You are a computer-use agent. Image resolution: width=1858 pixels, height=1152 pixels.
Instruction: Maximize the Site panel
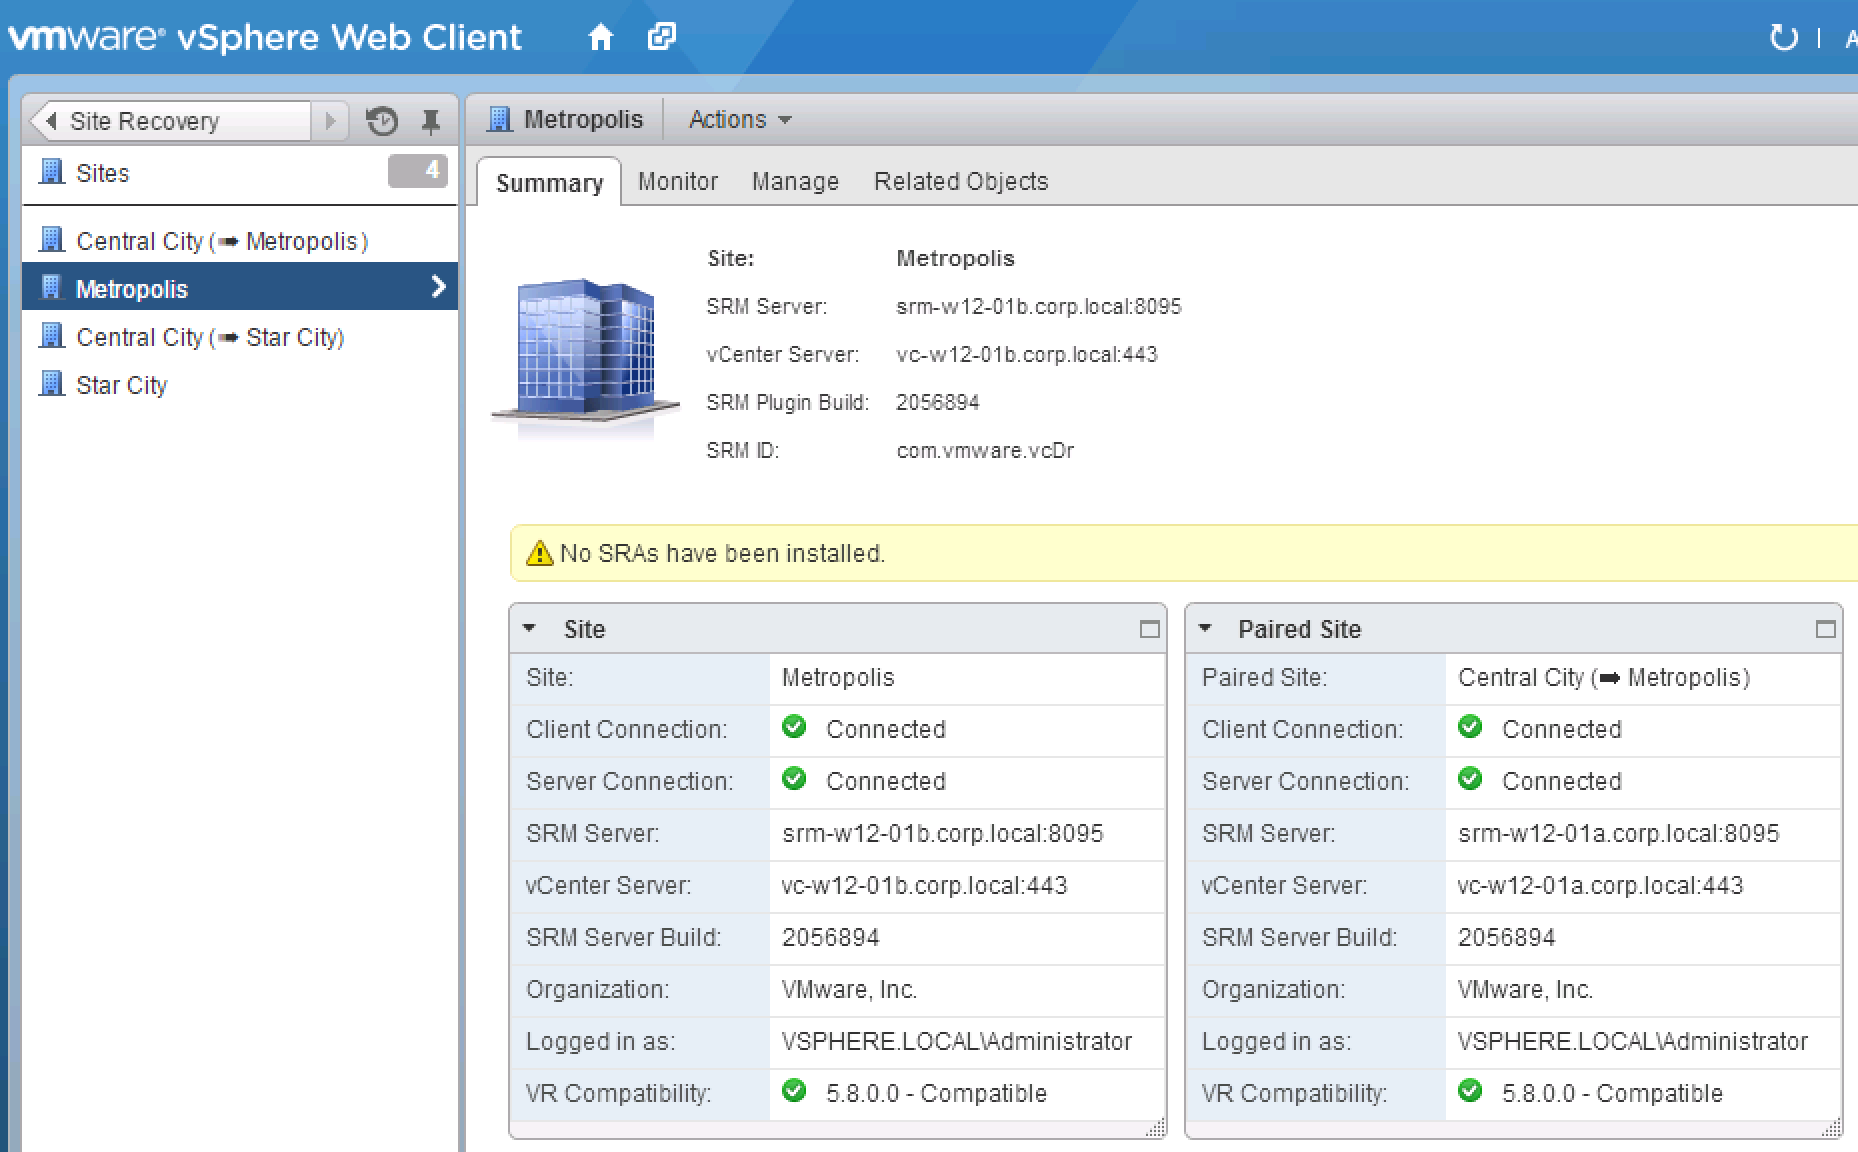[x=1149, y=629]
